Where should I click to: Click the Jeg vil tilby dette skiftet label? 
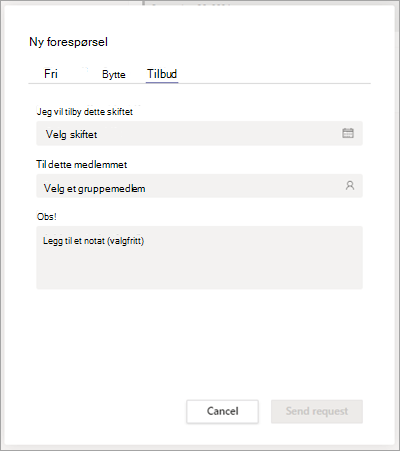point(85,112)
